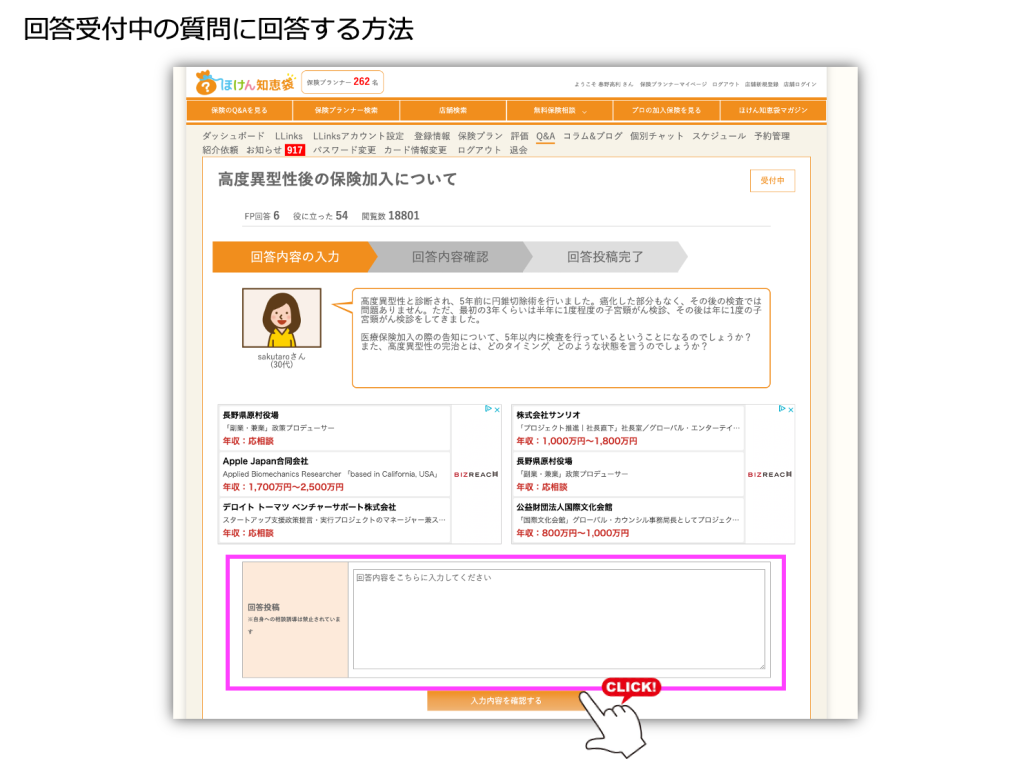Open 店舗検索 in orange nav
The image size is (1024, 763).
(453, 110)
